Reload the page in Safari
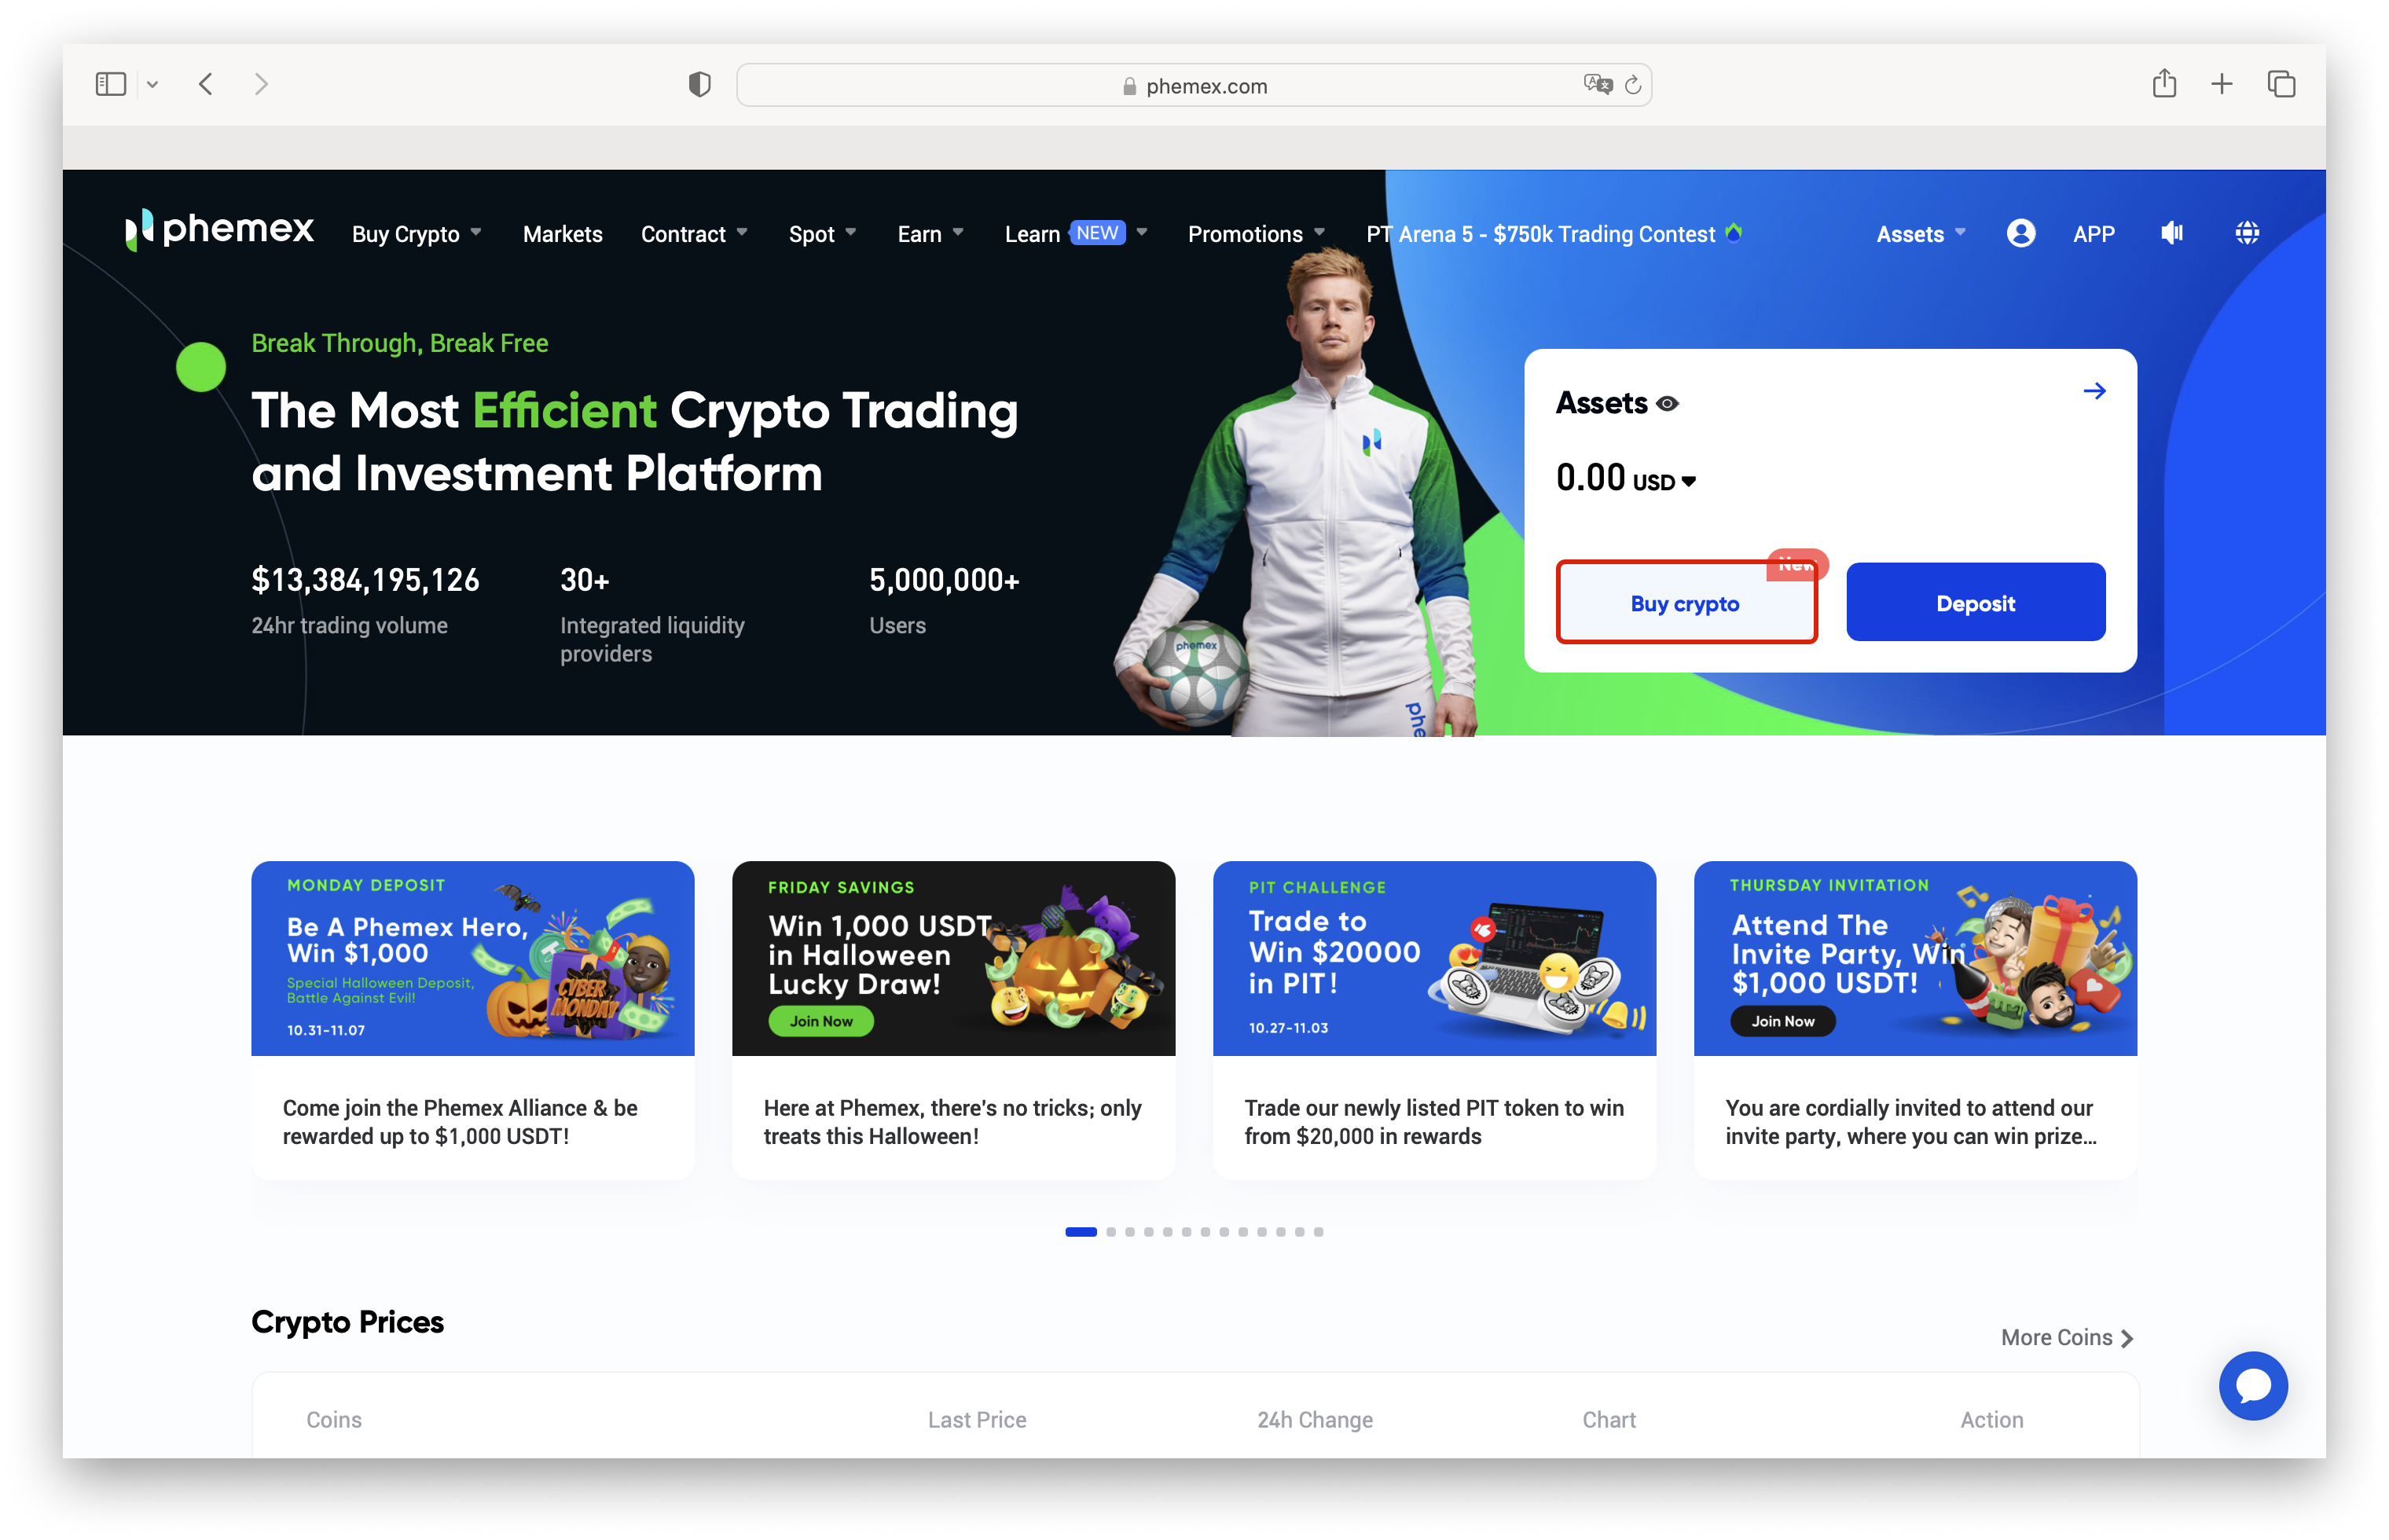Viewport: 2389px width, 1540px height. 1632,86
